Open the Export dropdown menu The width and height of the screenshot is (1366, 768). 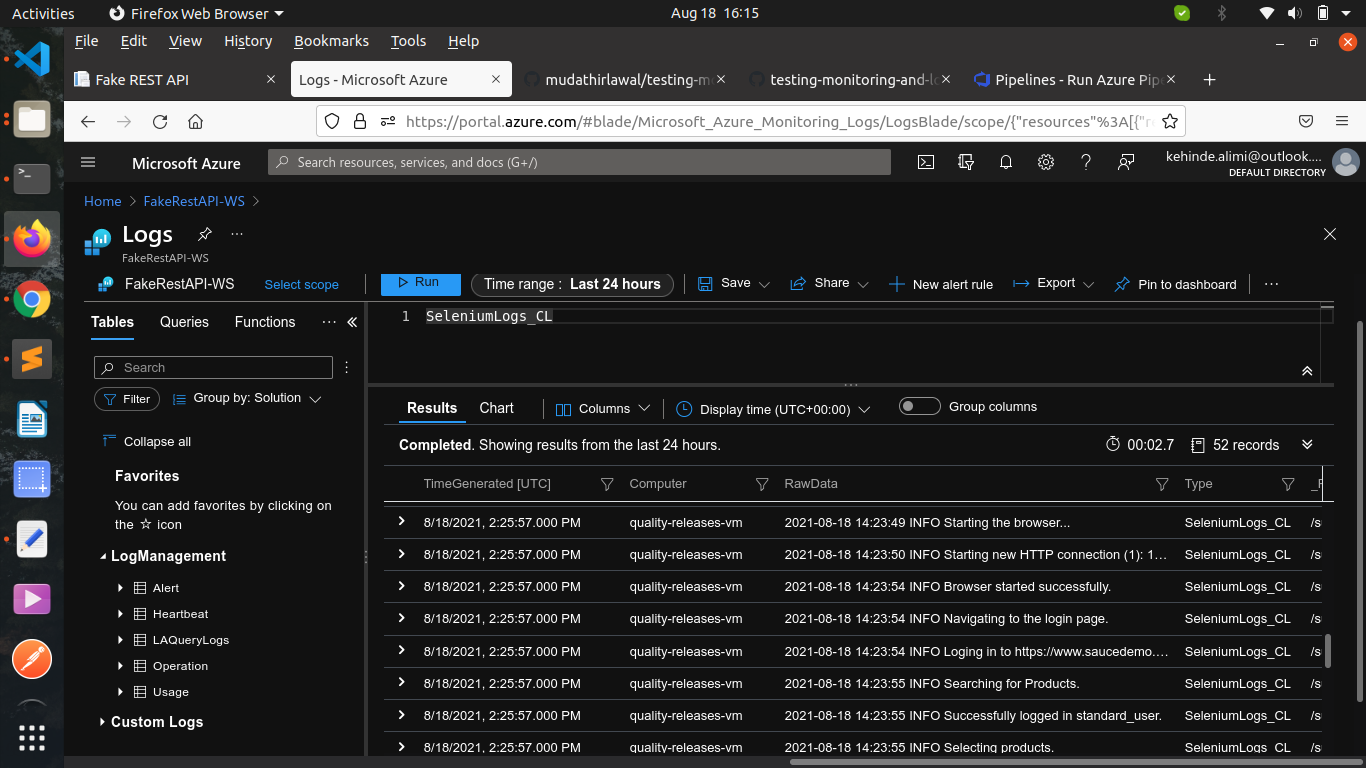click(1054, 284)
